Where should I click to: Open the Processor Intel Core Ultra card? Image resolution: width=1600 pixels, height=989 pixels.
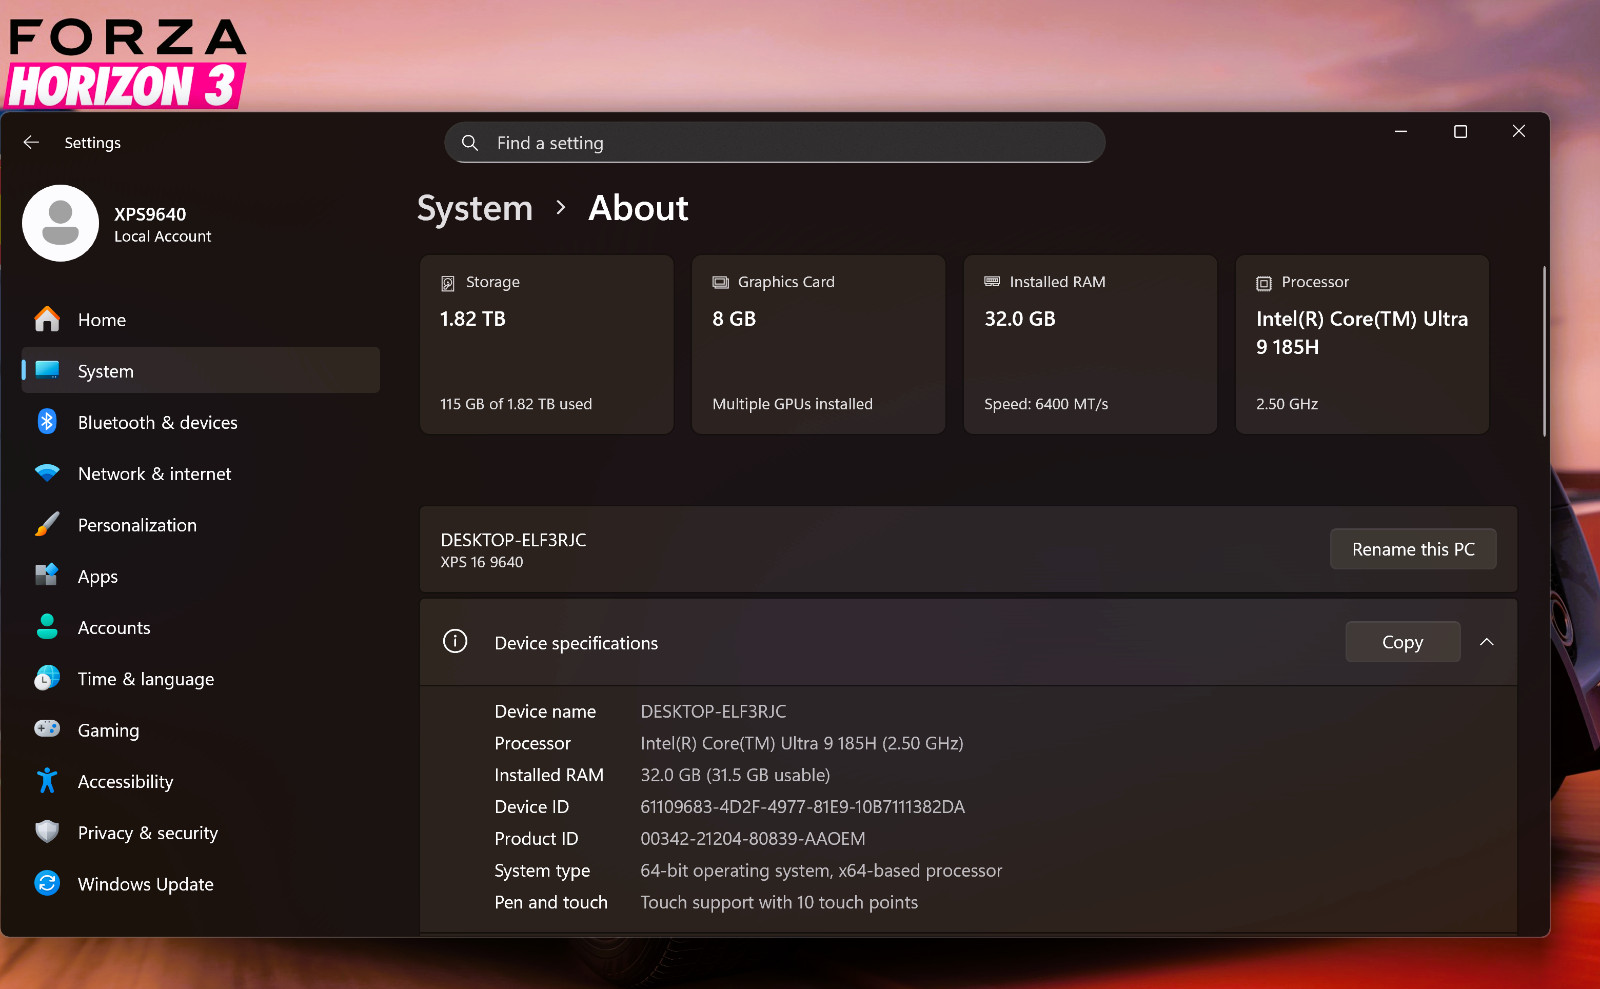click(x=1362, y=345)
